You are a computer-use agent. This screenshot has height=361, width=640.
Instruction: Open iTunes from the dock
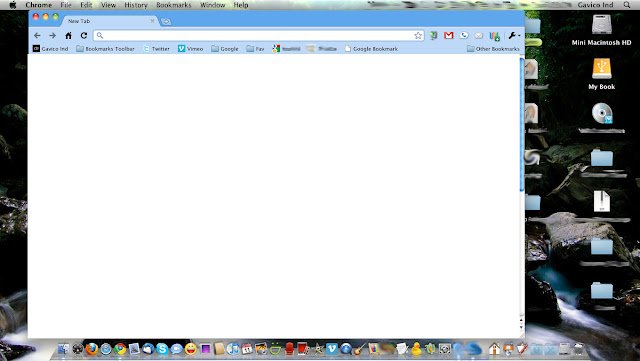[233, 349]
